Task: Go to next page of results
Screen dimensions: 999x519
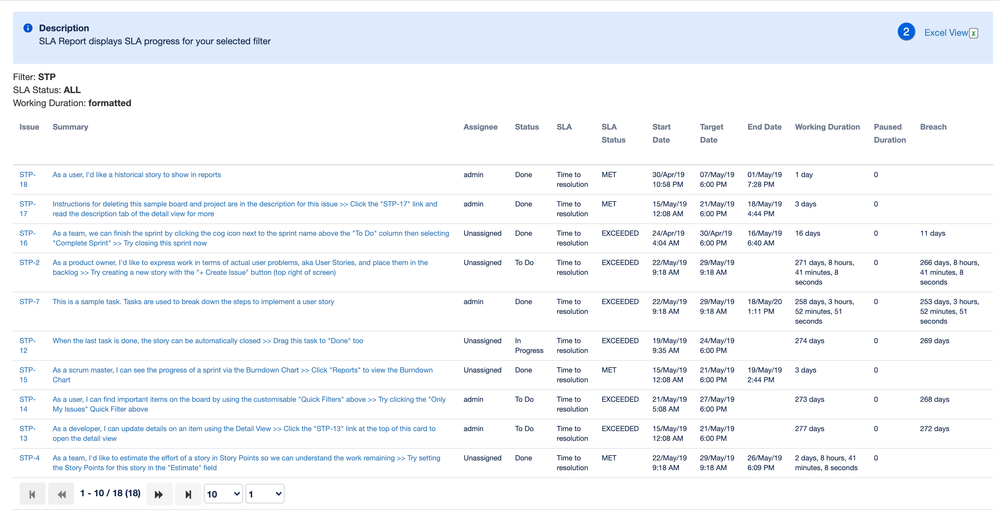Action: [159, 494]
